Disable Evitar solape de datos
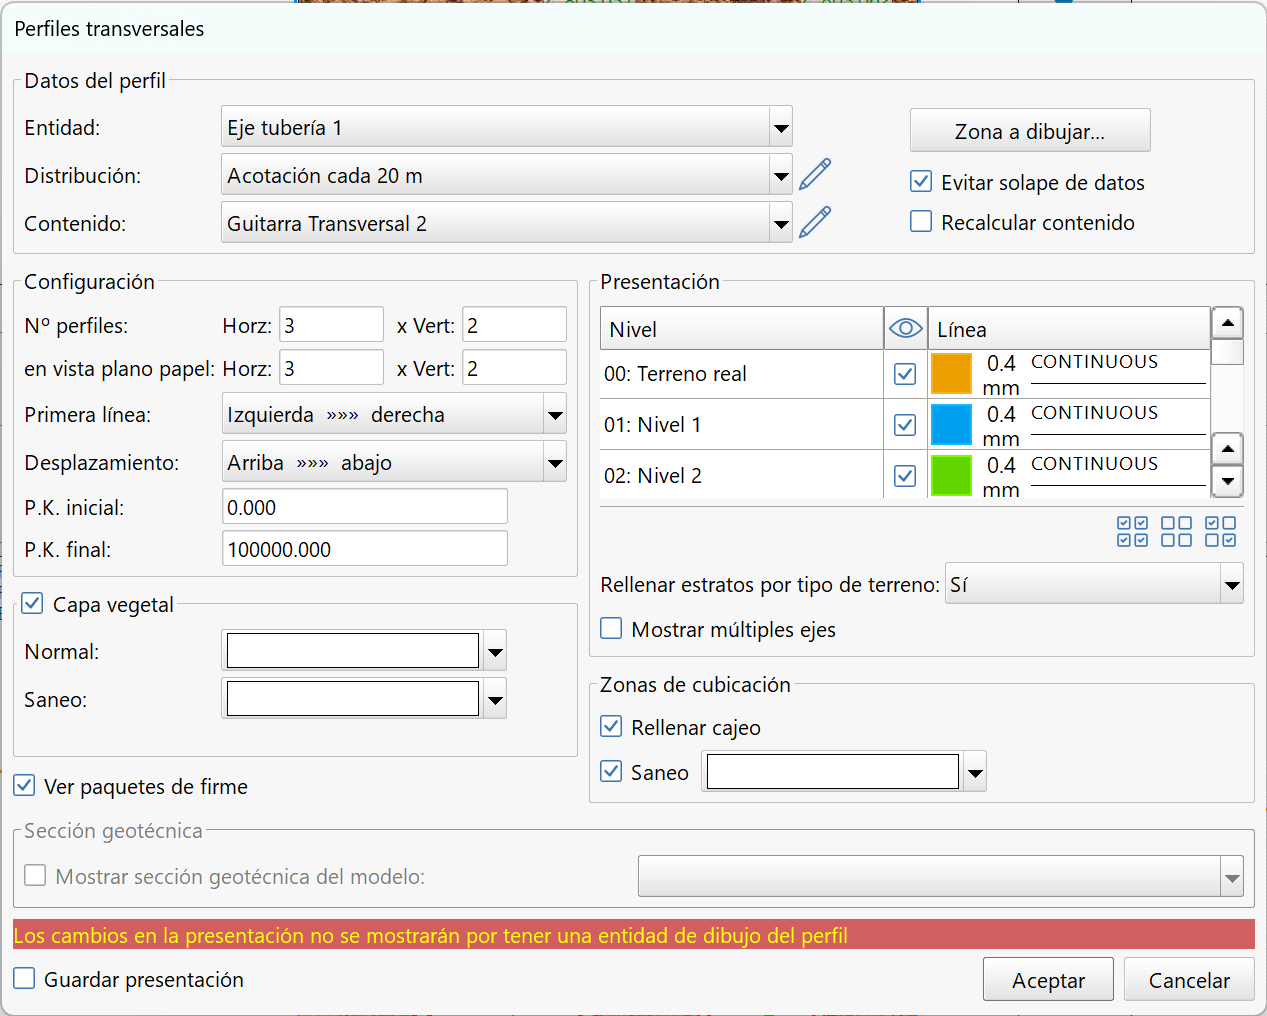 pos(921,182)
